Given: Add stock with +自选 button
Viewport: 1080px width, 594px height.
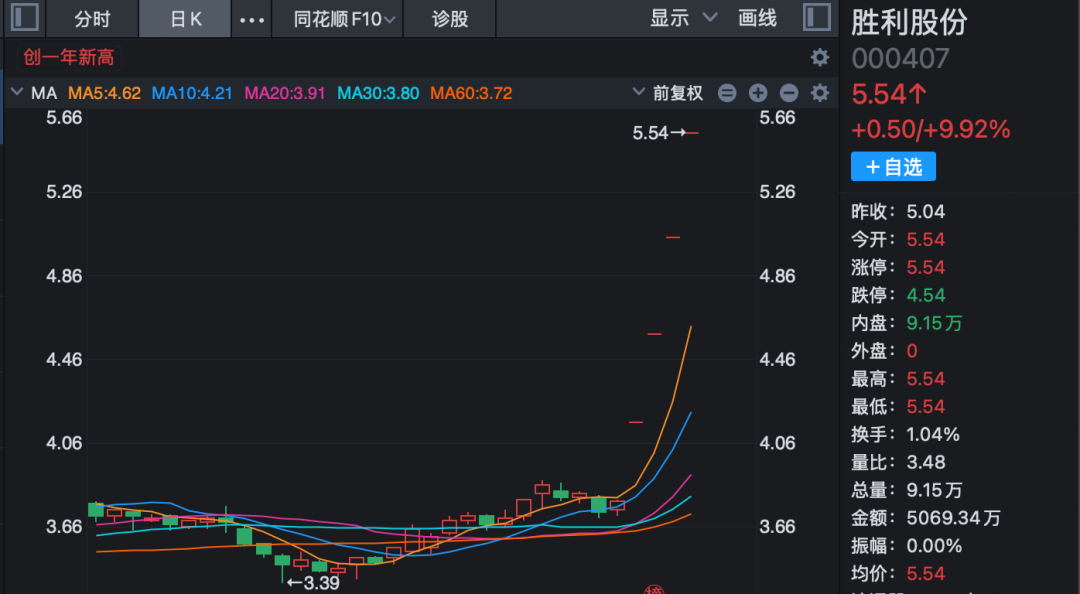Looking at the screenshot, I should 893,167.
